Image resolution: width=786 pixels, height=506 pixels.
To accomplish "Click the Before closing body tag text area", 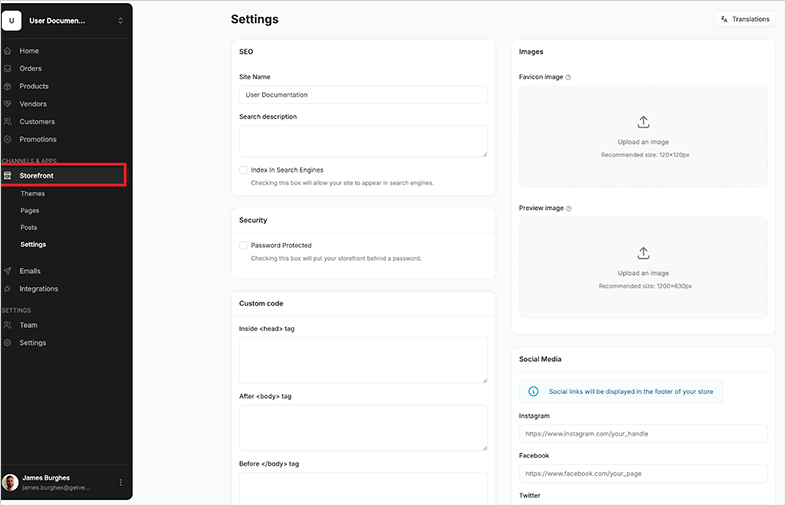I will [x=363, y=488].
